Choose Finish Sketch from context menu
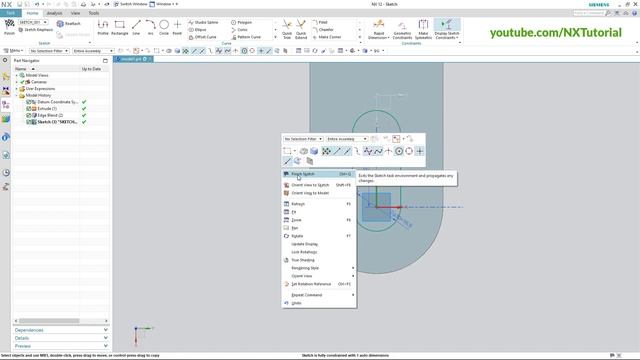The image size is (640, 360). 319,174
